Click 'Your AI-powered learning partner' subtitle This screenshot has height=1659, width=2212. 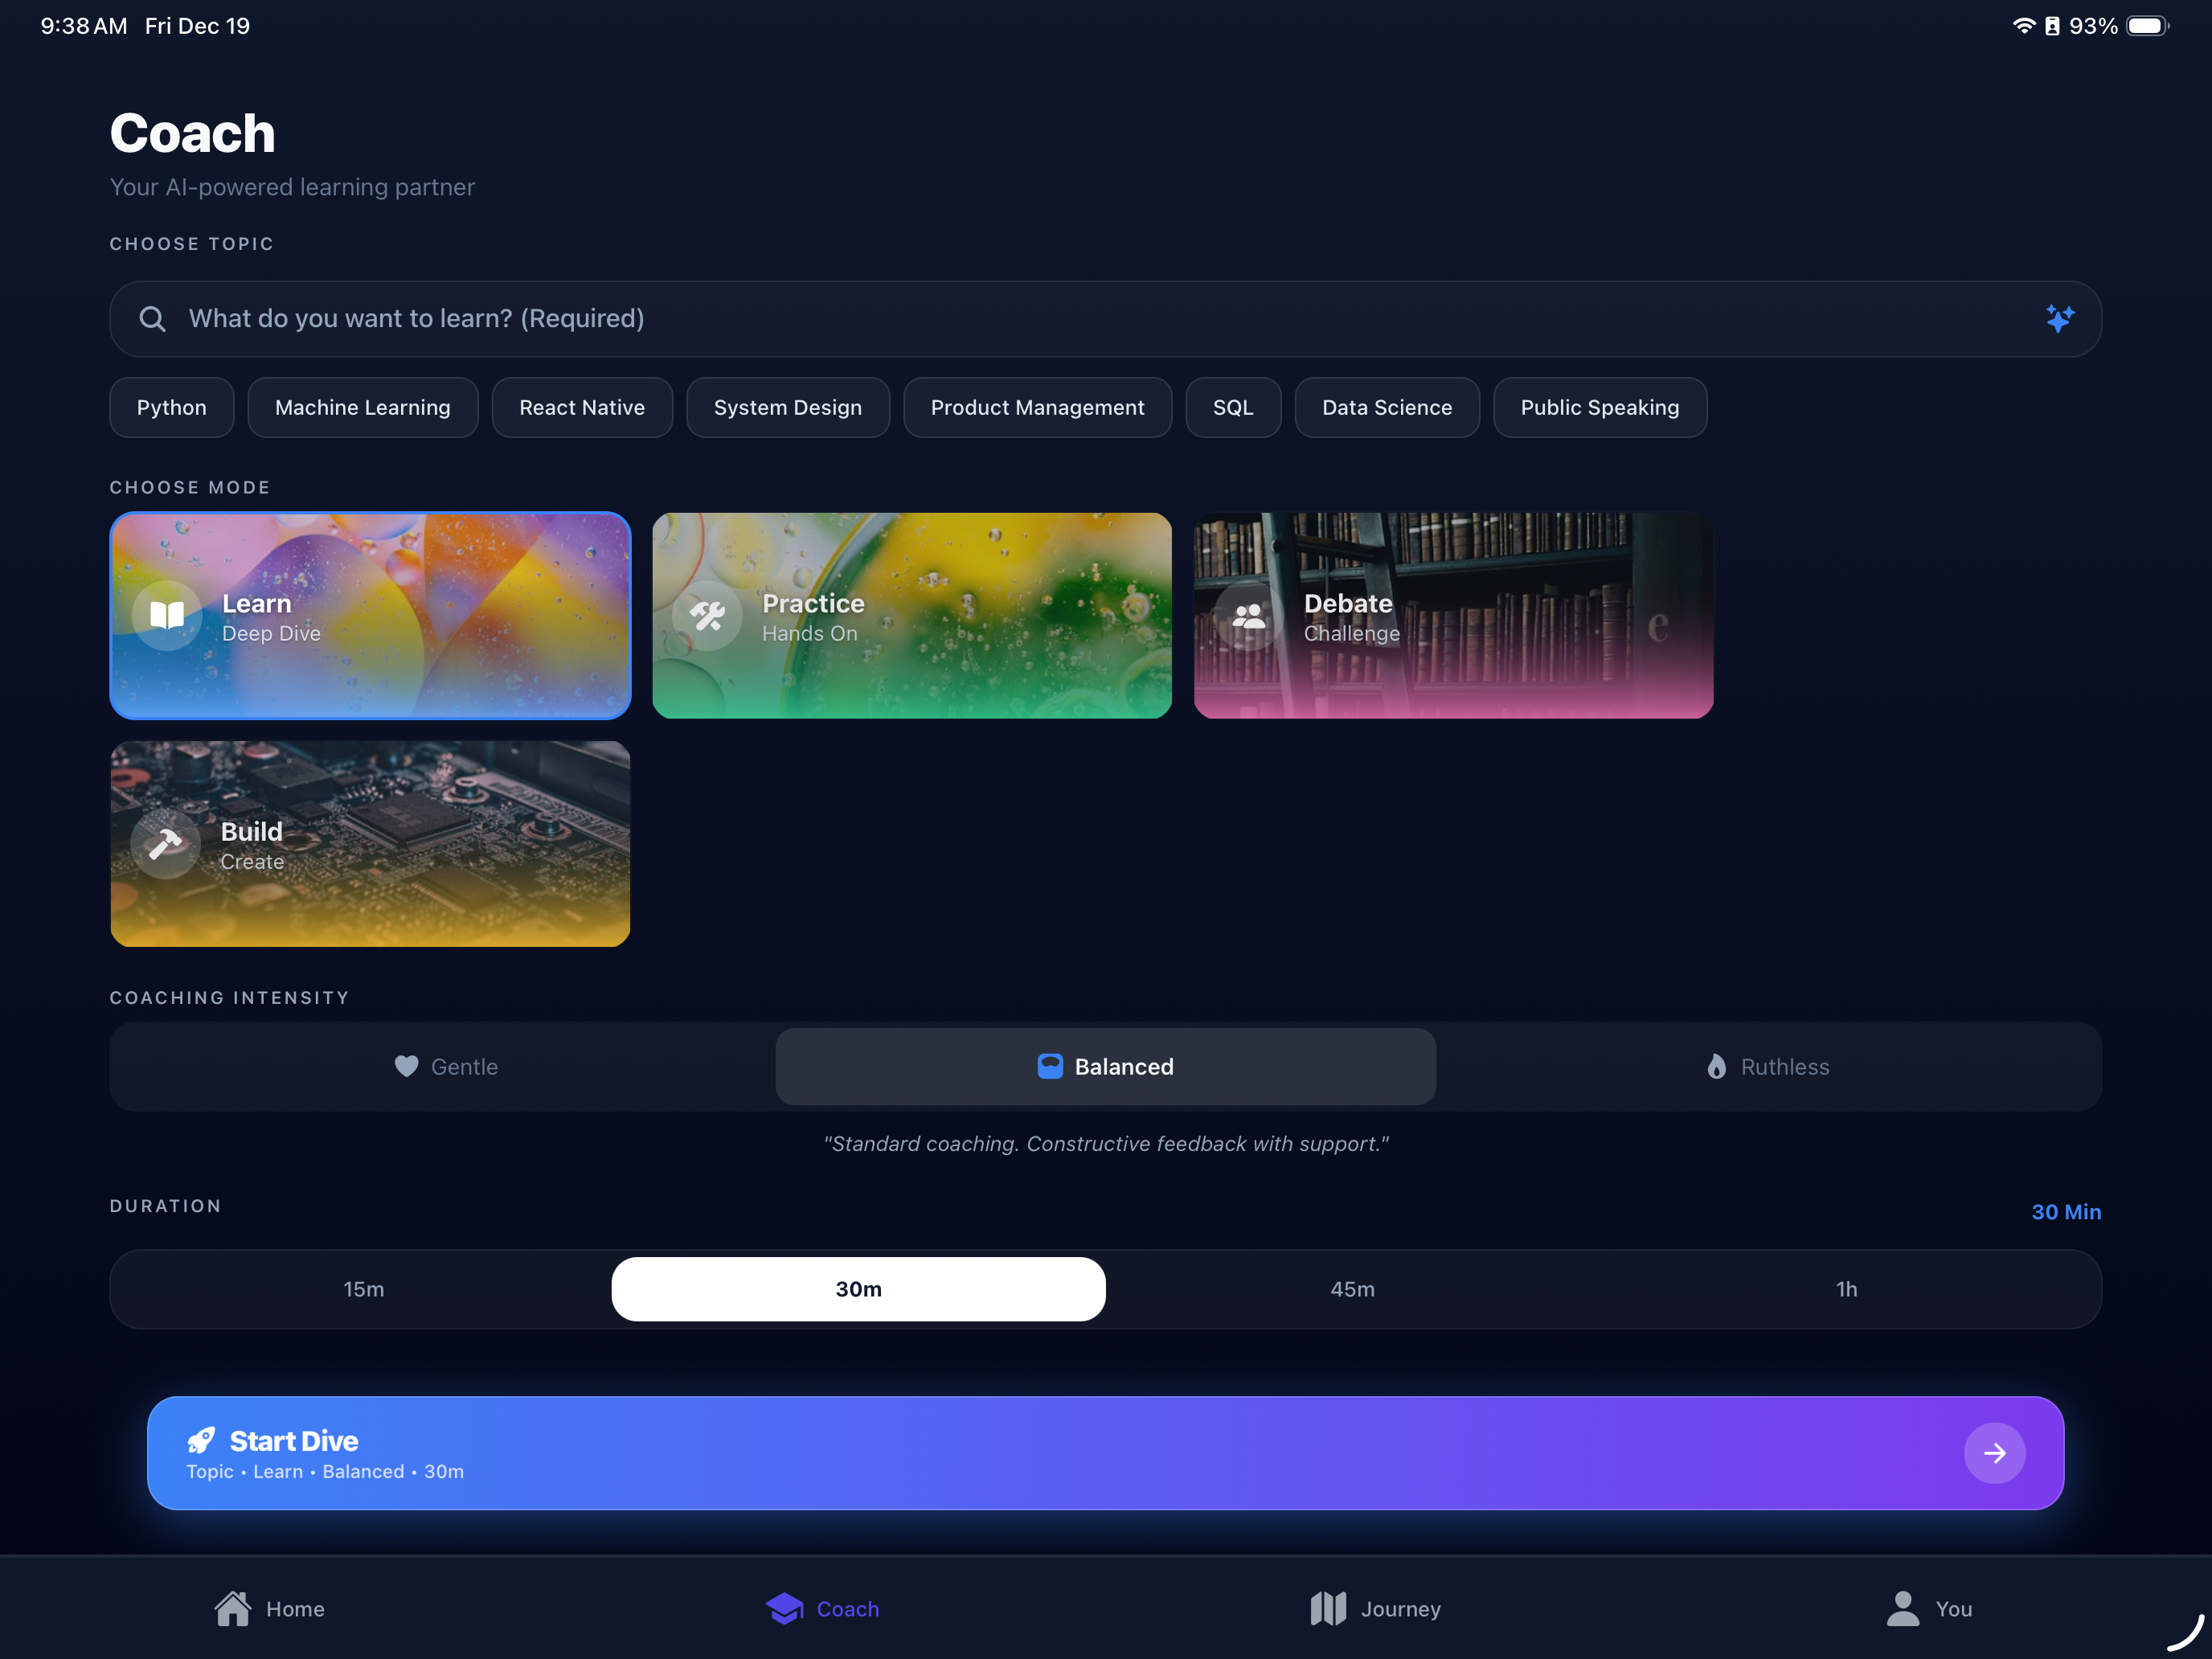292,187
